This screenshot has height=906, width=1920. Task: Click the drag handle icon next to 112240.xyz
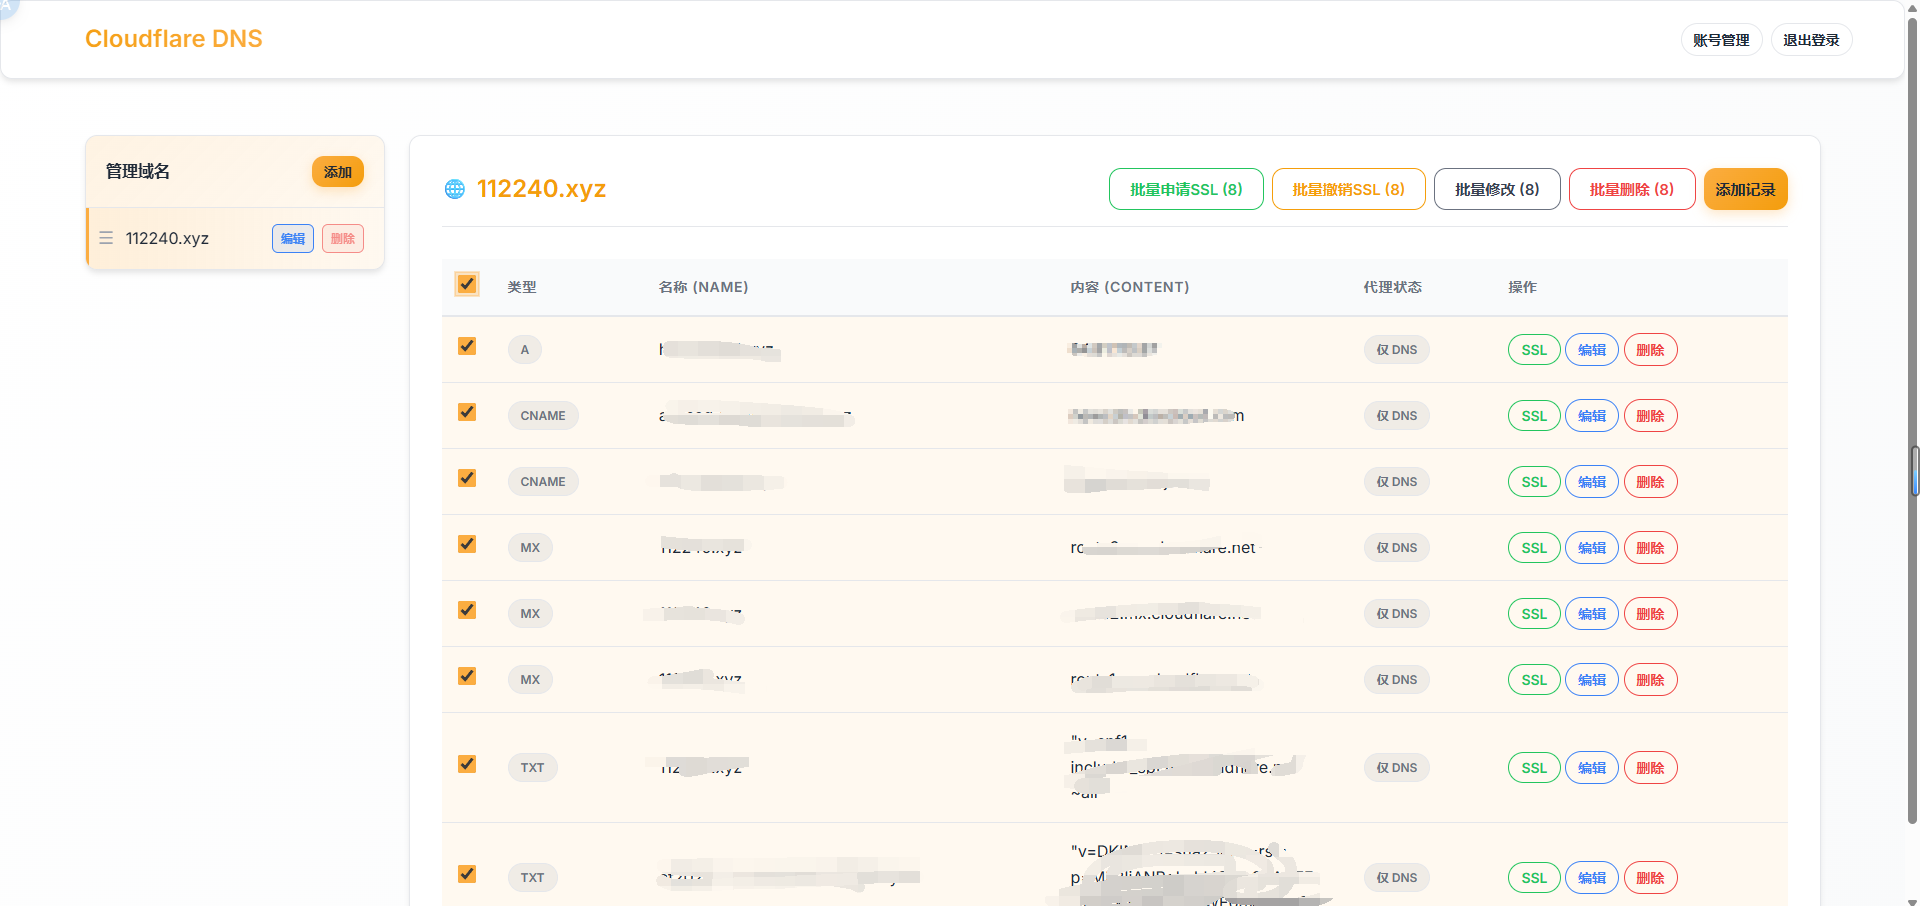click(106, 238)
